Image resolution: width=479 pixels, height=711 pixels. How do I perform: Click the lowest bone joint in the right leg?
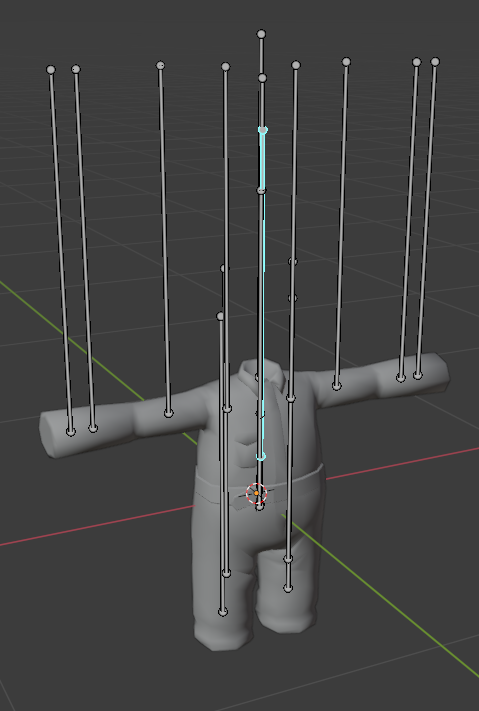click(288, 588)
